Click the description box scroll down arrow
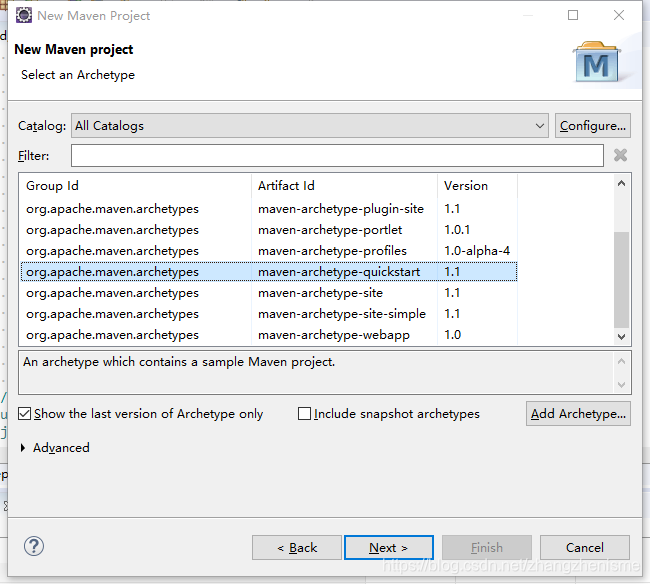This screenshot has width=650, height=584. click(x=621, y=384)
